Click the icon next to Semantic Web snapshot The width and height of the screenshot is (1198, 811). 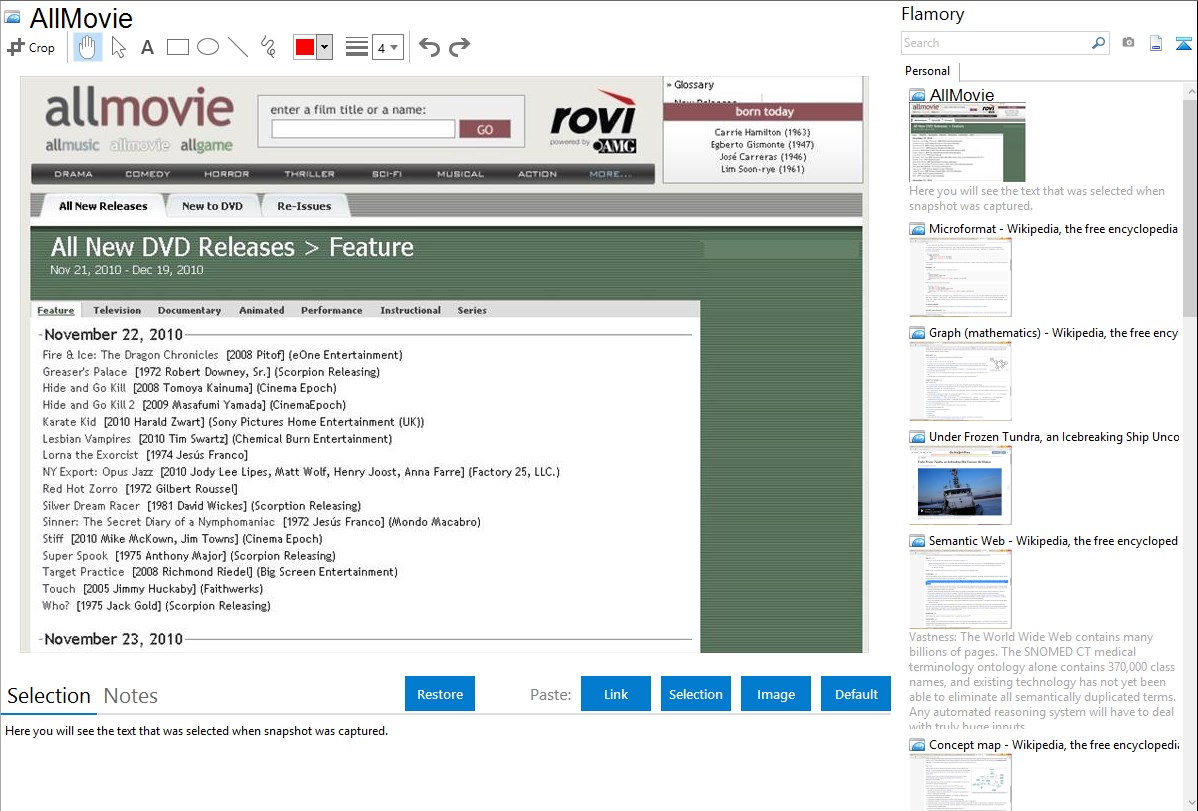click(x=917, y=541)
